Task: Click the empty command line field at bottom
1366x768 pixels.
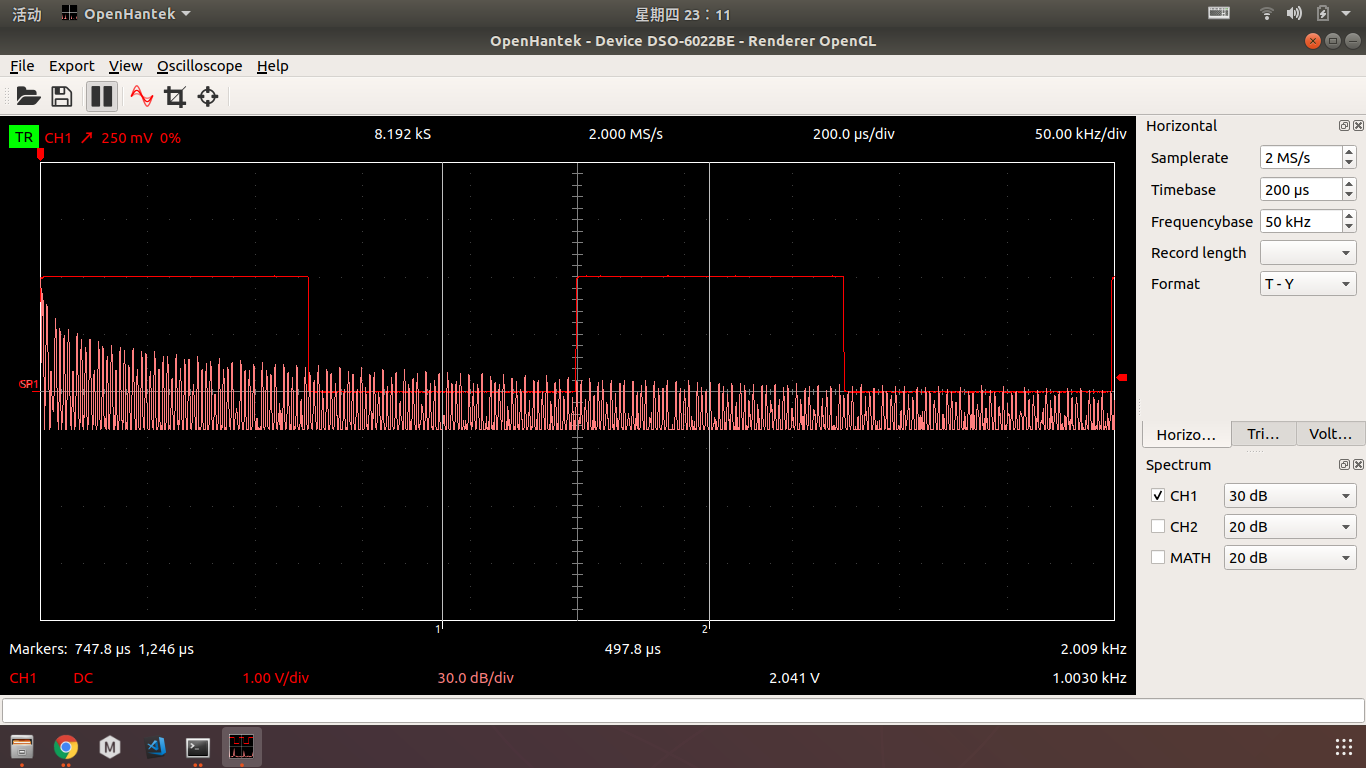Action: (x=683, y=710)
